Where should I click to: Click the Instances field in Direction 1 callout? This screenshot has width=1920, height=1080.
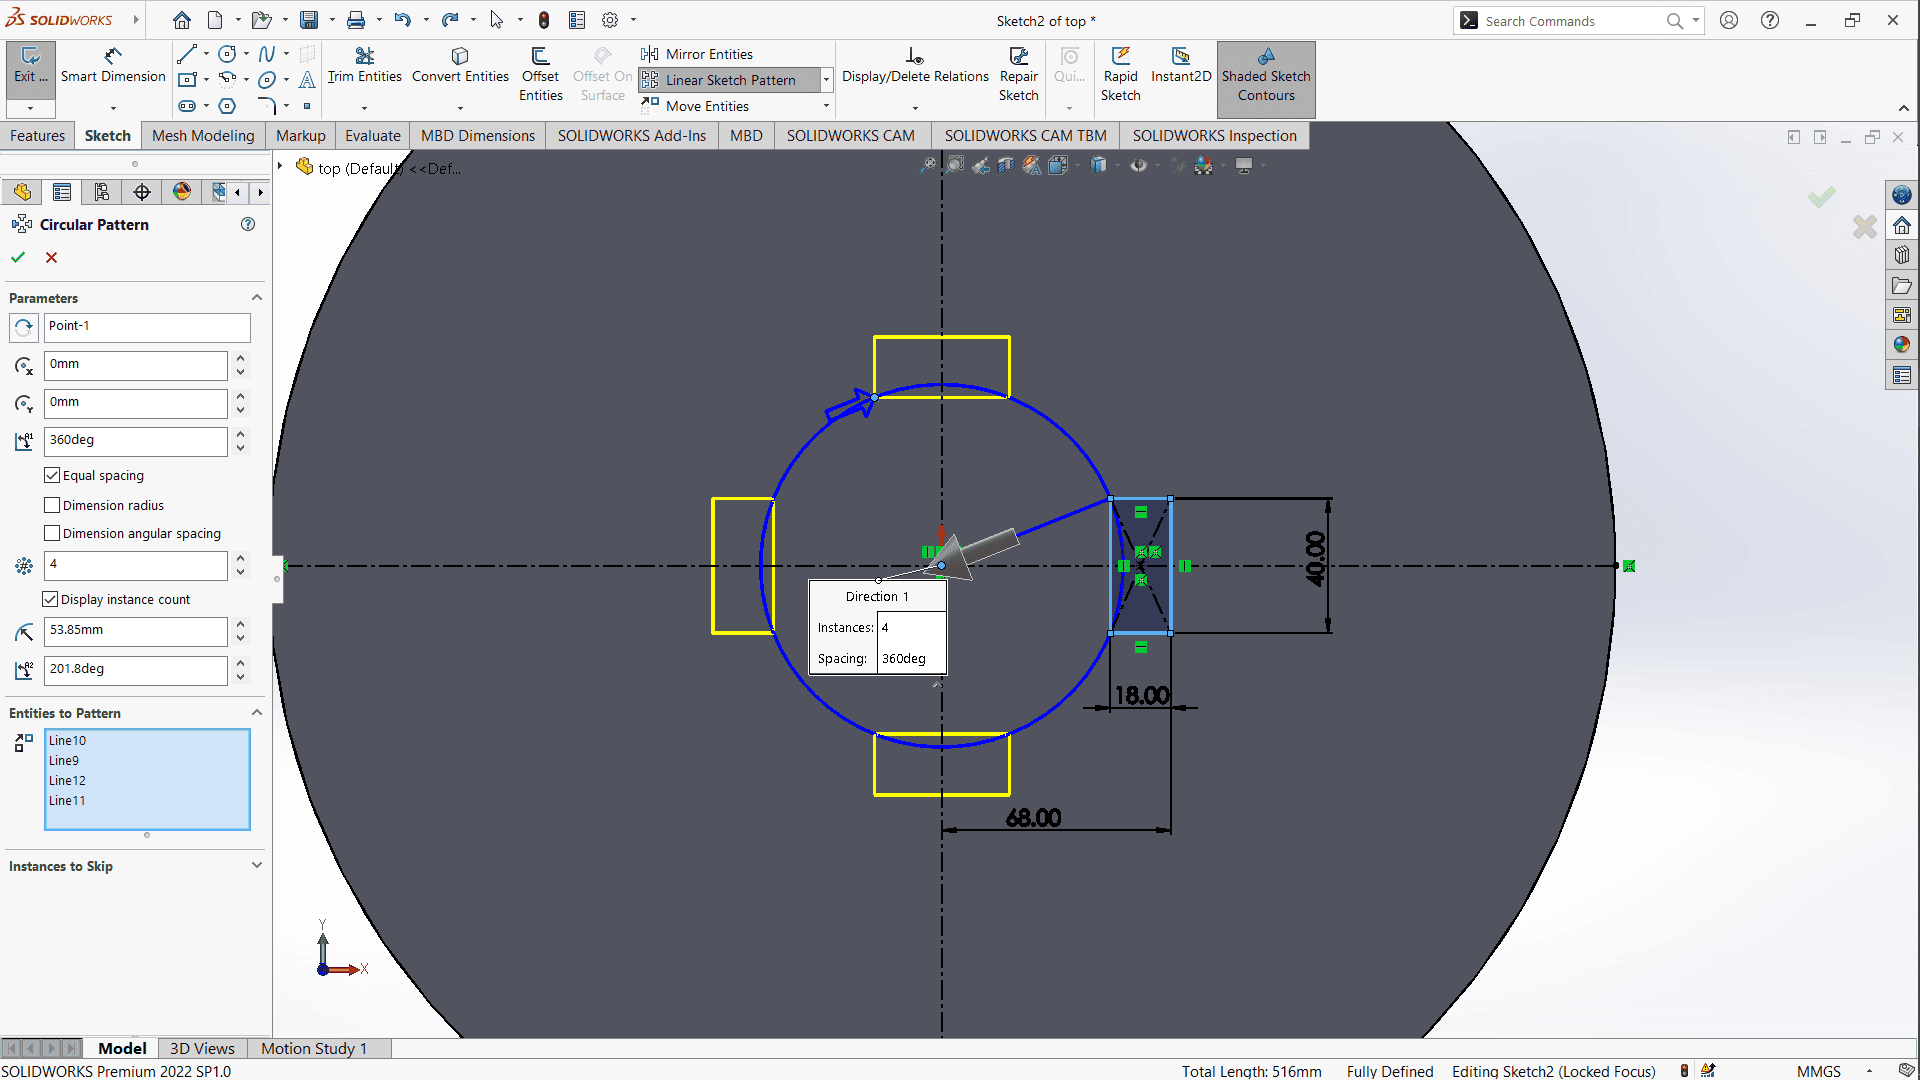[910, 628]
